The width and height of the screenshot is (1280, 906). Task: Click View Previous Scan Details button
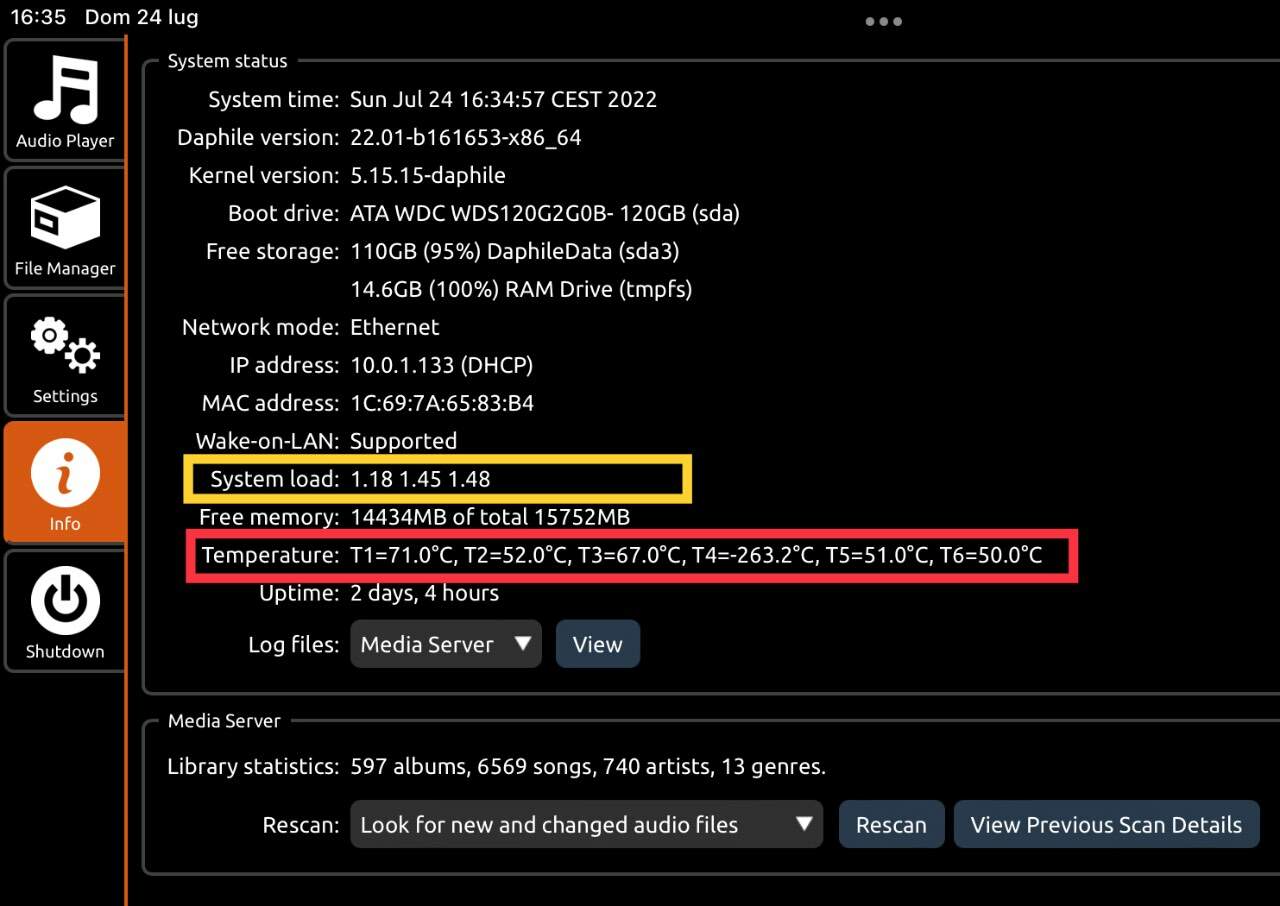1106,825
